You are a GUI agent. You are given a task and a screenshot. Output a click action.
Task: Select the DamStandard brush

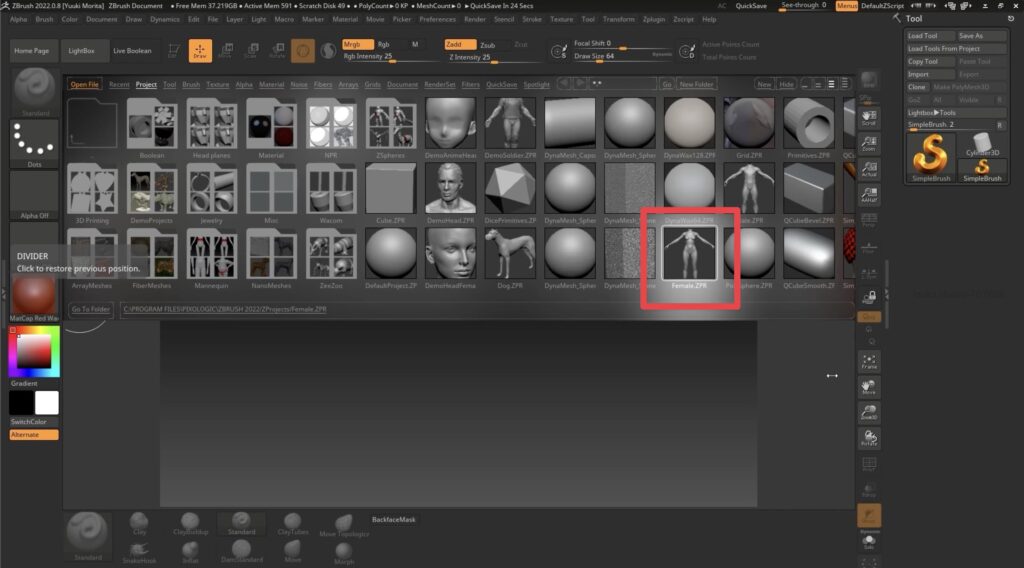click(243, 550)
